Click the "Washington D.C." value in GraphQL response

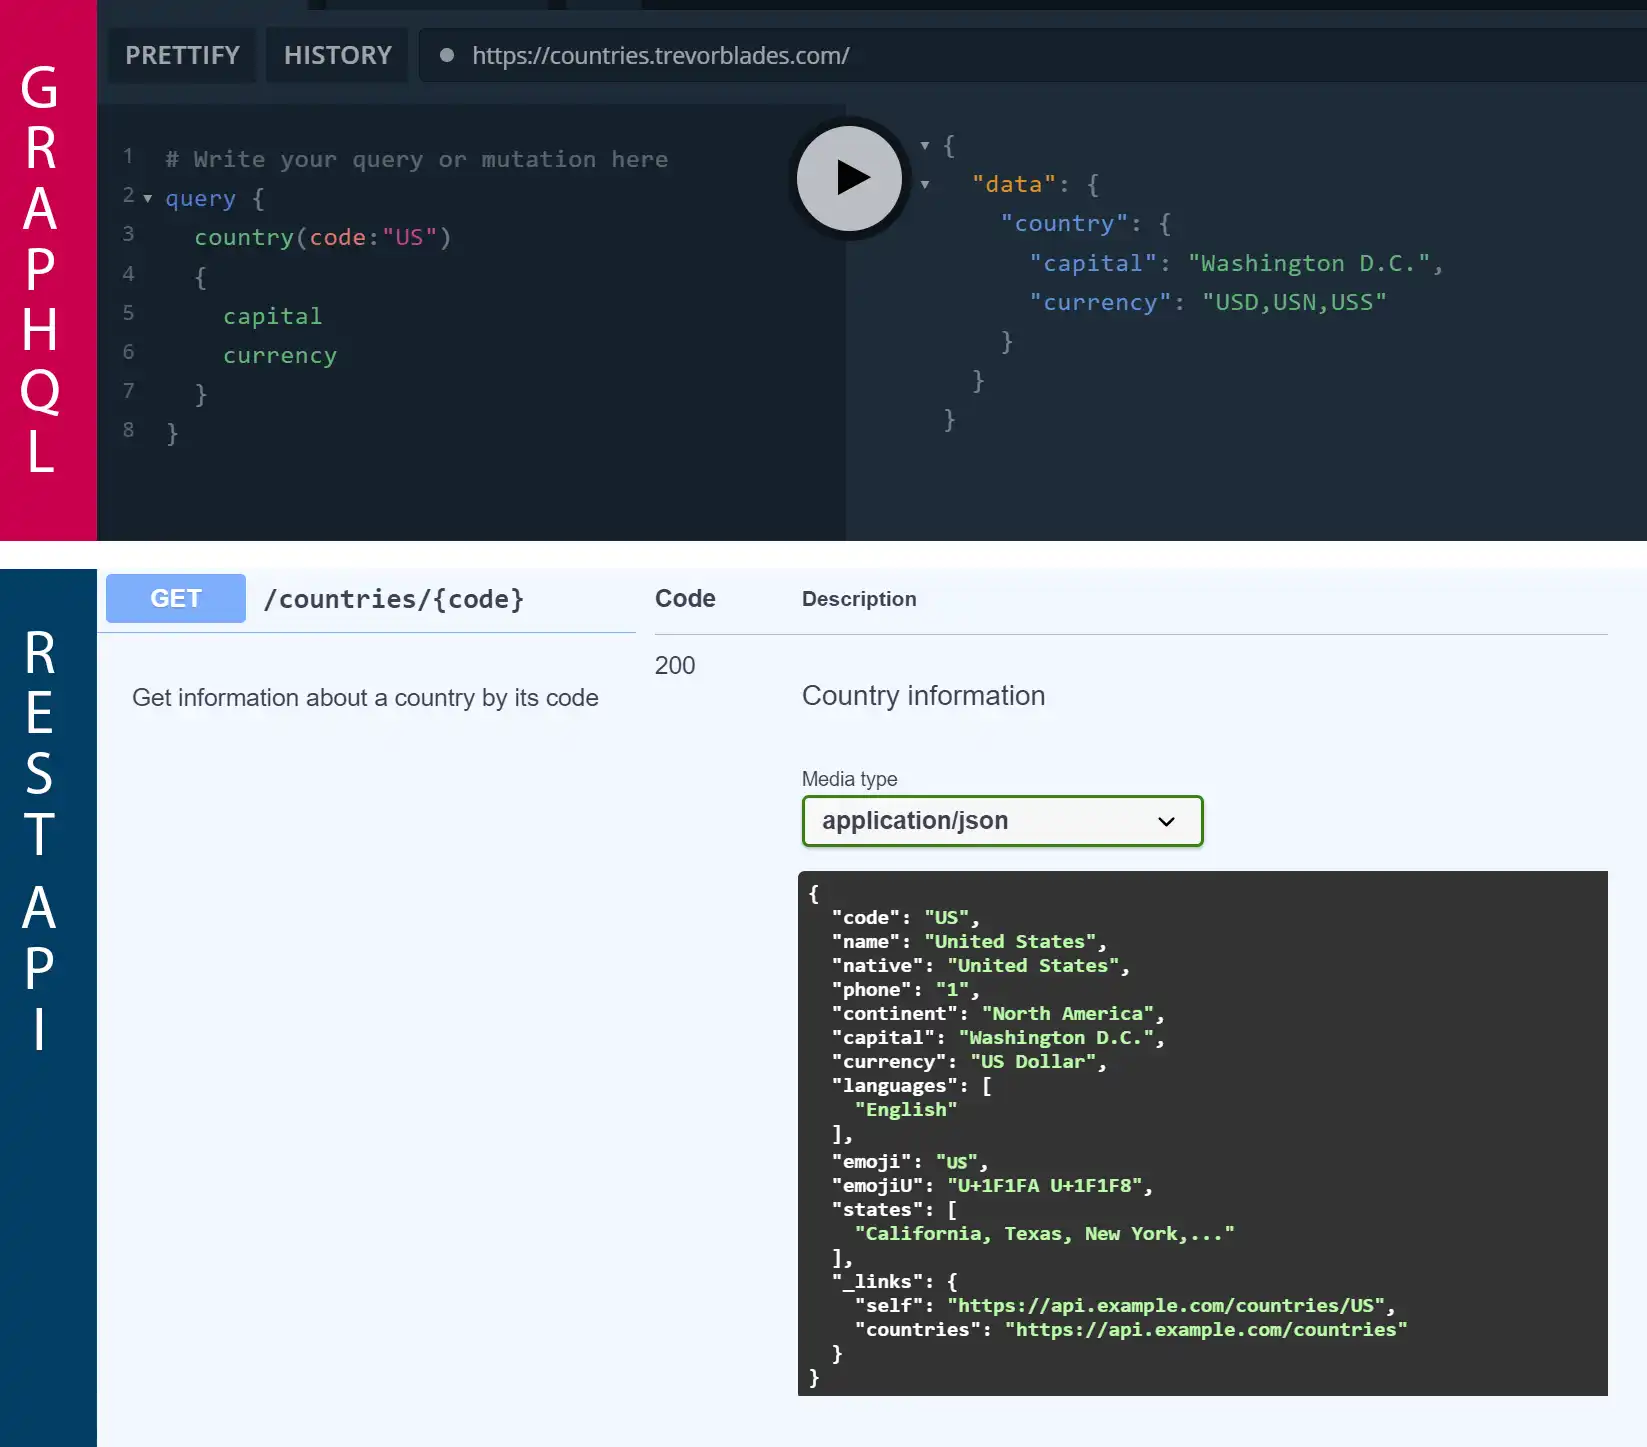pyautogui.click(x=1308, y=263)
